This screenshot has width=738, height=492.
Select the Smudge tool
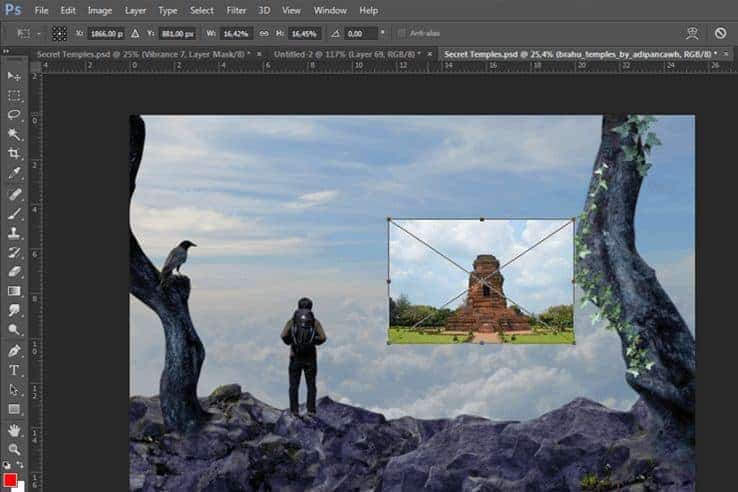(x=14, y=310)
